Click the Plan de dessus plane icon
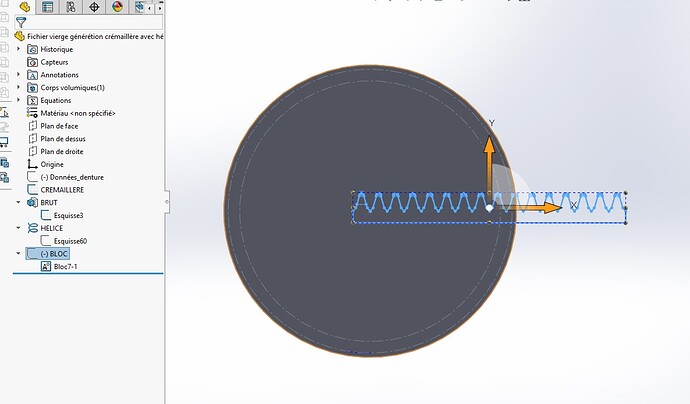The image size is (690, 404). (x=33, y=139)
